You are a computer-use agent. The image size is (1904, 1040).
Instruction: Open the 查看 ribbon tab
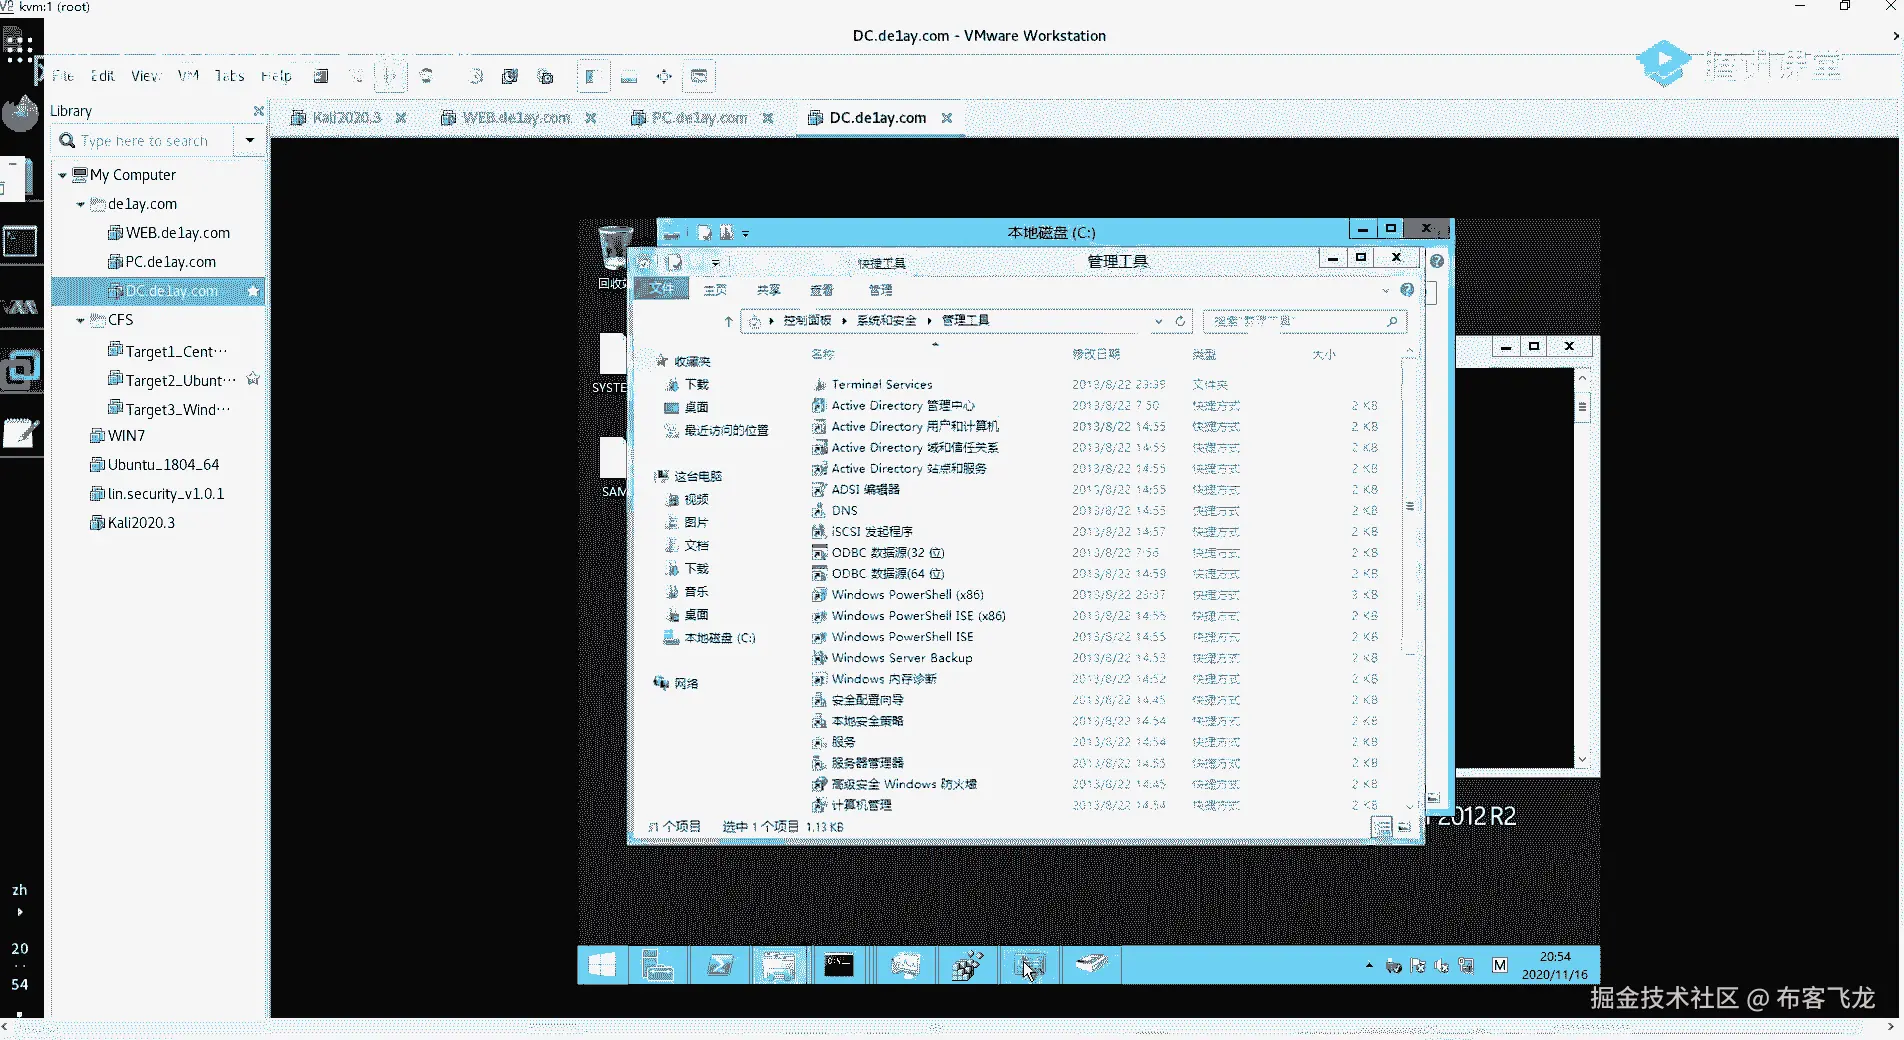(x=822, y=290)
